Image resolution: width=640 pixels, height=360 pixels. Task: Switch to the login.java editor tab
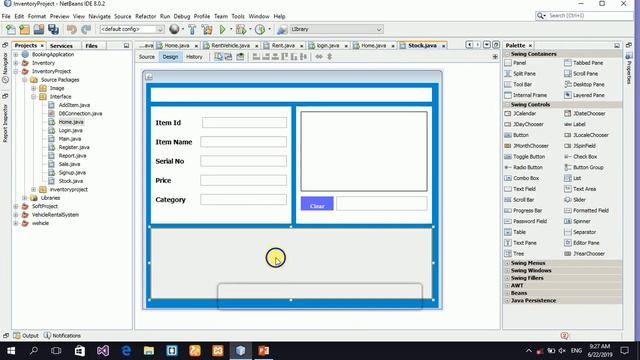pyautogui.click(x=327, y=46)
